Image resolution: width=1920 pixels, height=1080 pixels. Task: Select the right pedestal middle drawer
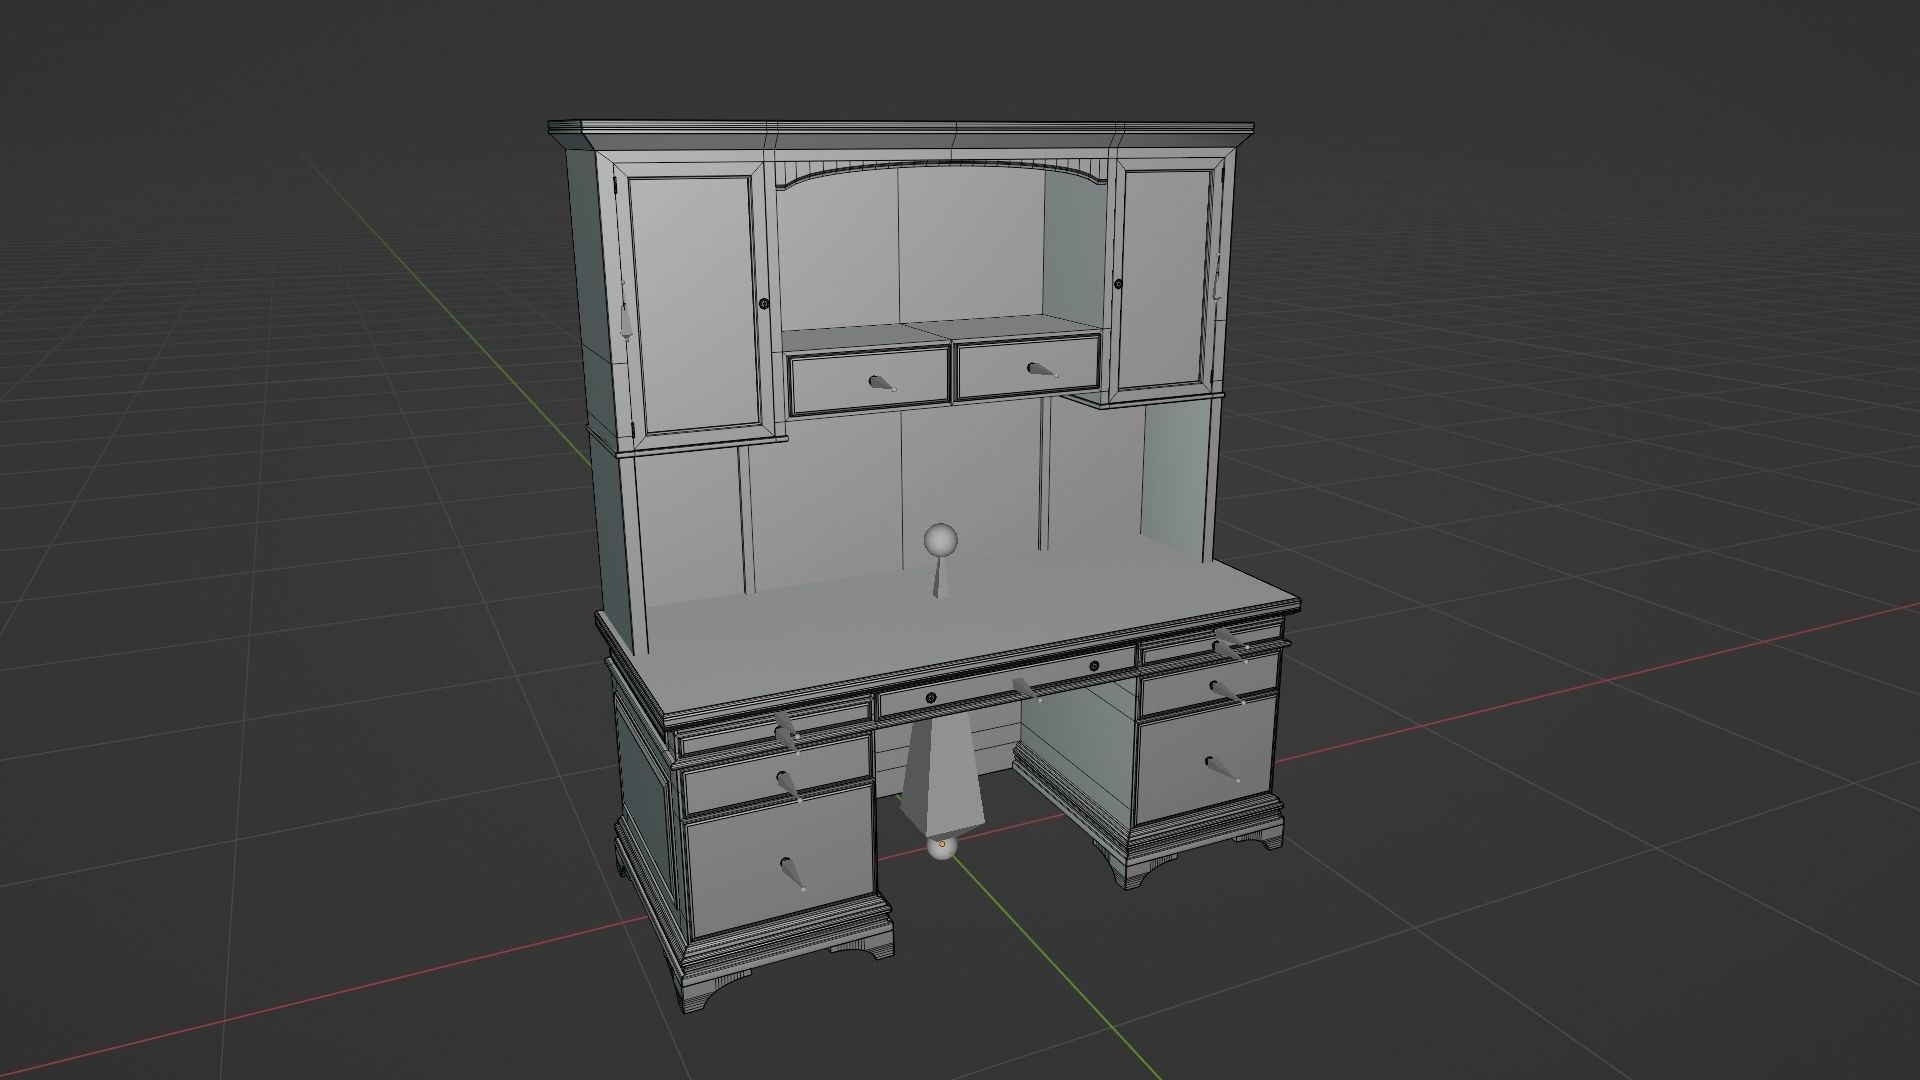1208,685
